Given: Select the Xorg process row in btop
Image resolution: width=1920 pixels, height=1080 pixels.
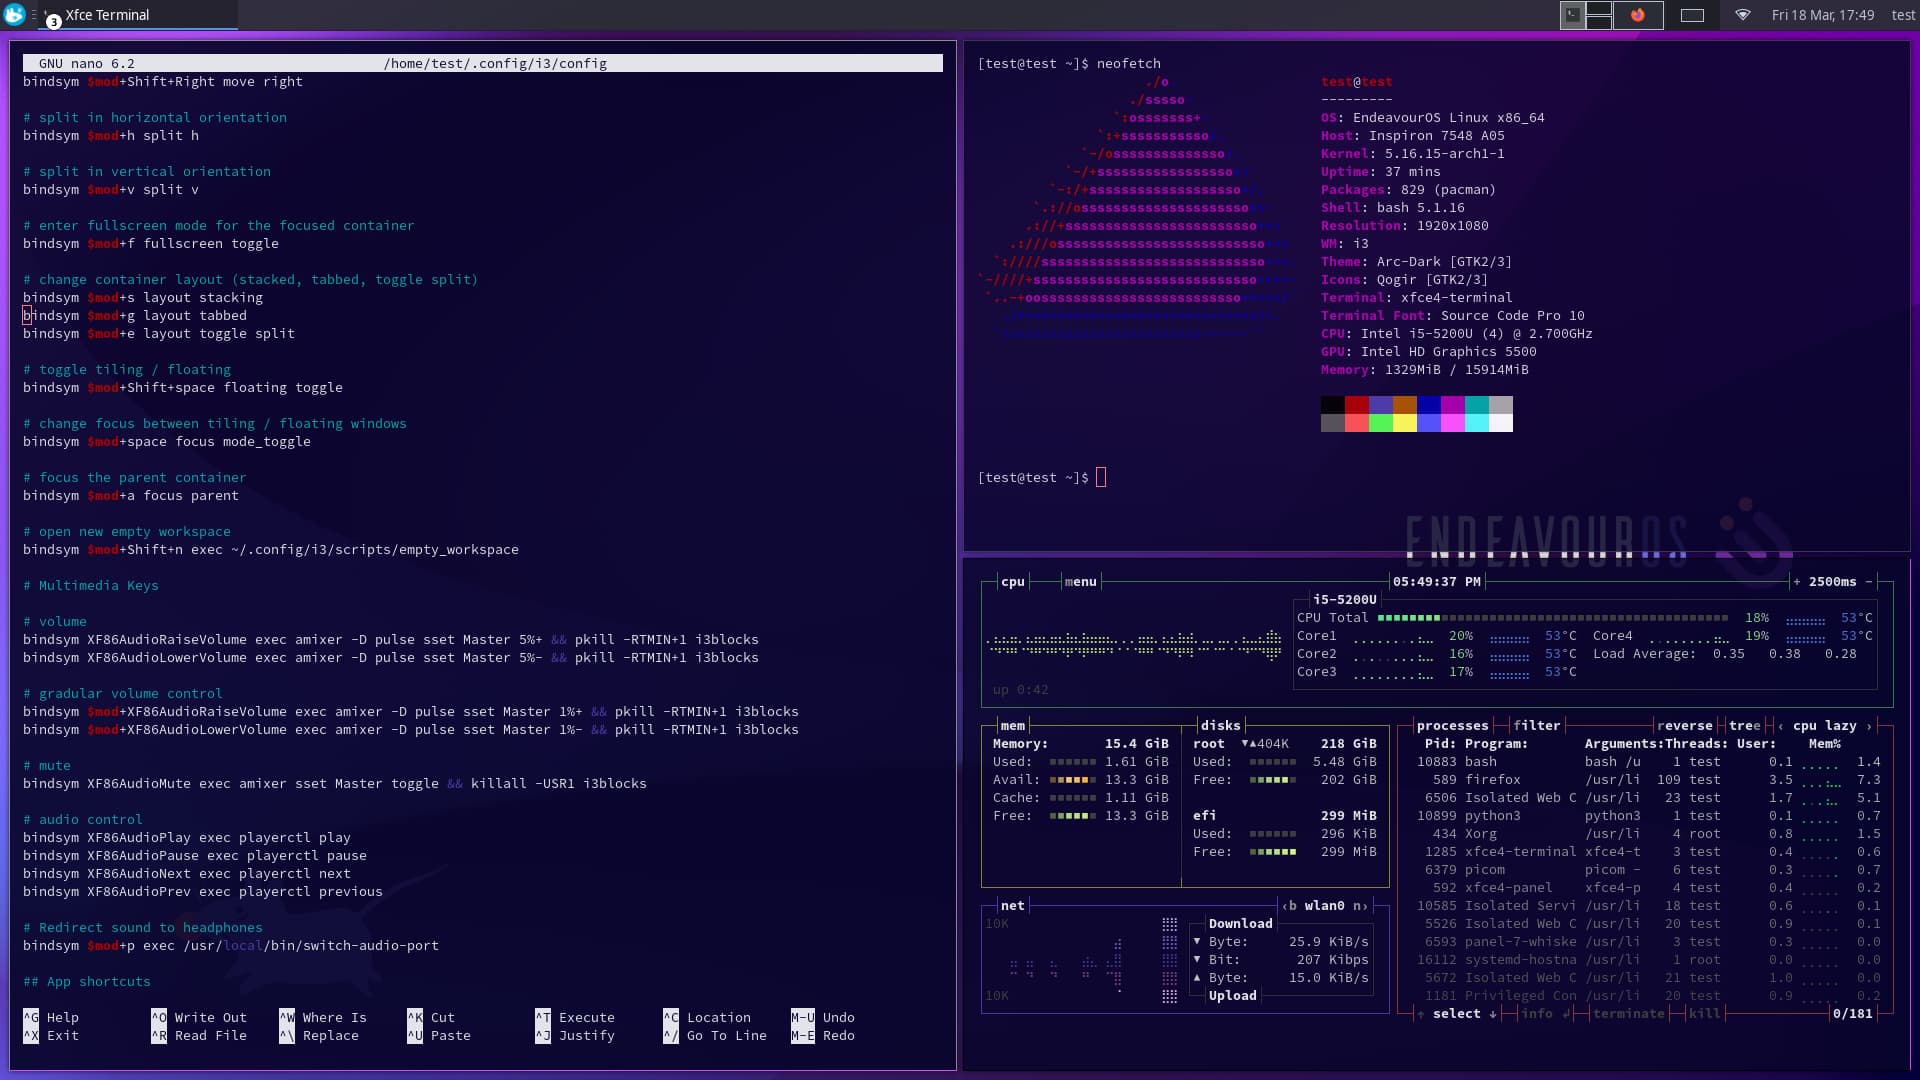Looking at the screenshot, I should tap(1648, 834).
